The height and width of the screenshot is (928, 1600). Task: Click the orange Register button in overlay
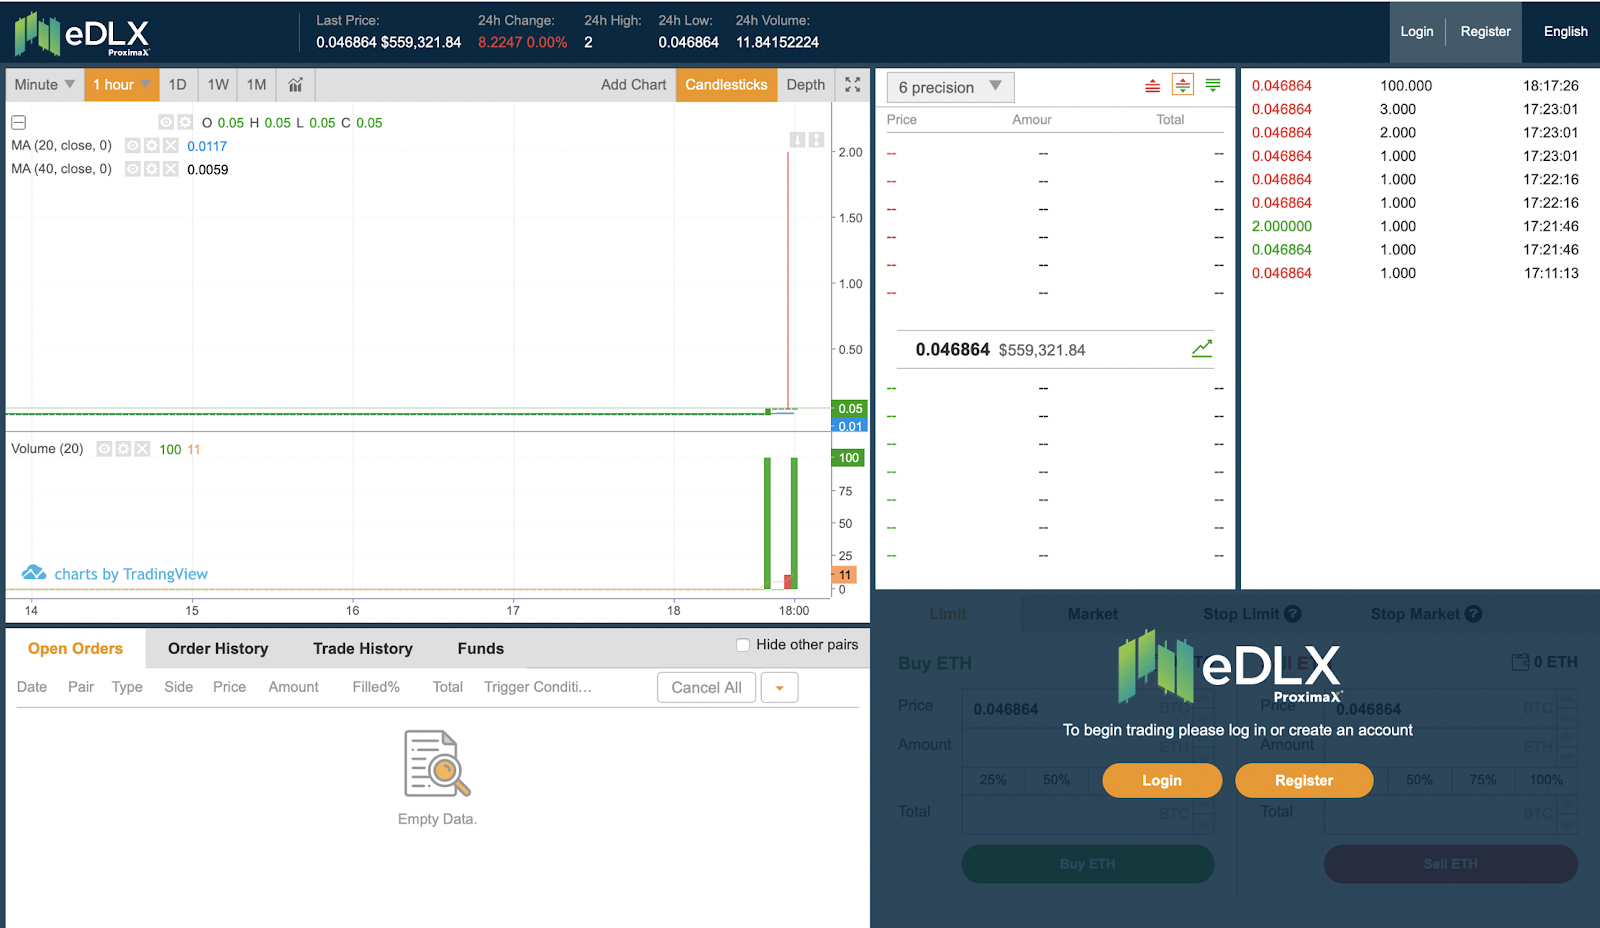(x=1303, y=781)
